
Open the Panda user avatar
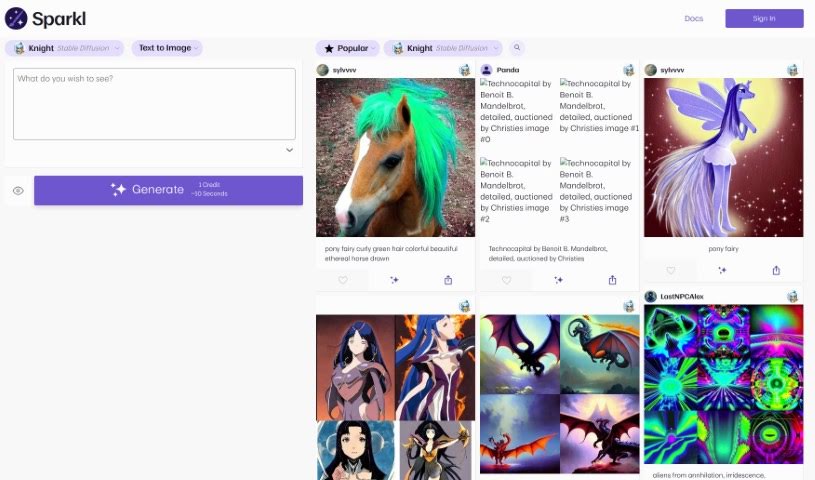coord(487,70)
